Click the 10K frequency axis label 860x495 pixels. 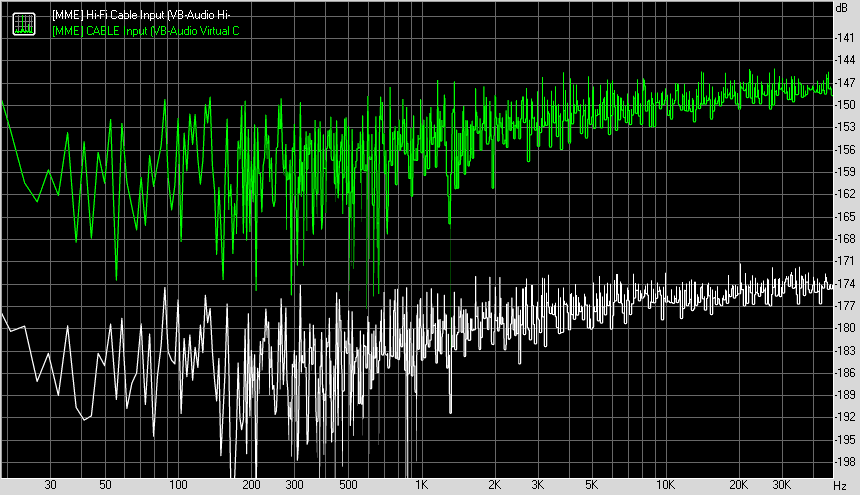click(x=665, y=485)
